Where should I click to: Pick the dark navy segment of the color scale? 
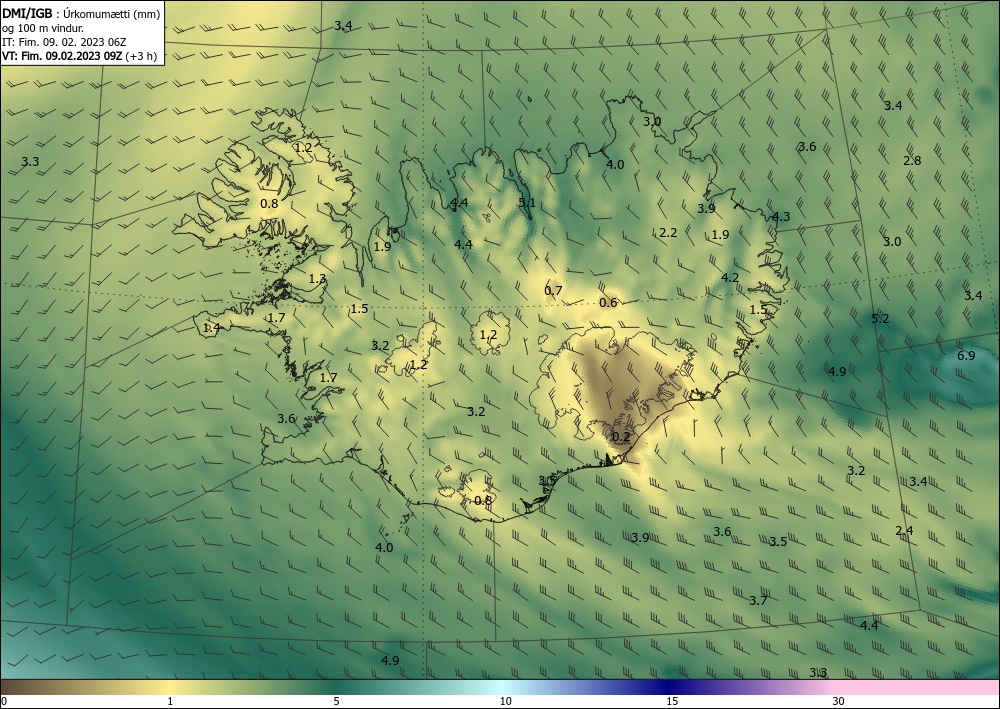tap(670, 687)
